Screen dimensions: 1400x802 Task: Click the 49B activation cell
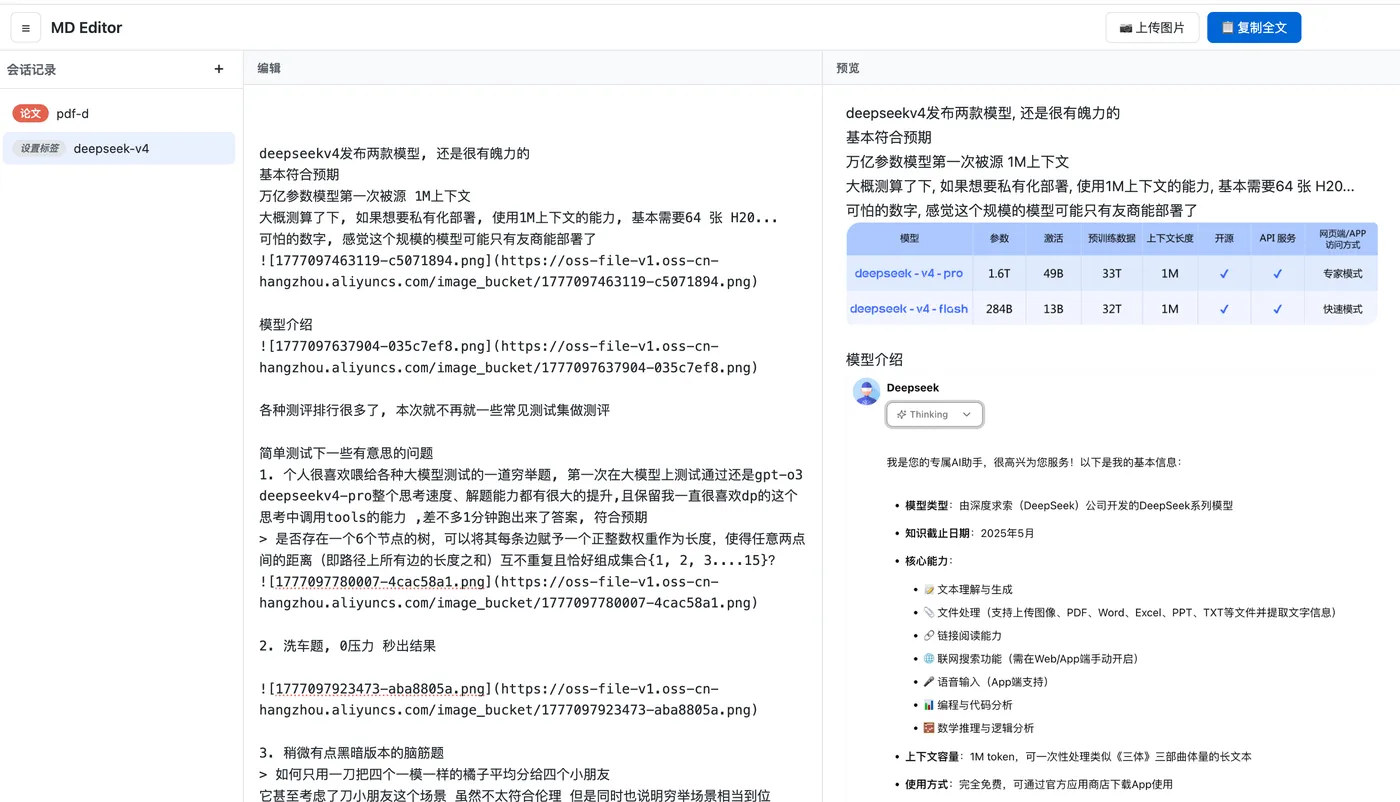tap(1053, 273)
